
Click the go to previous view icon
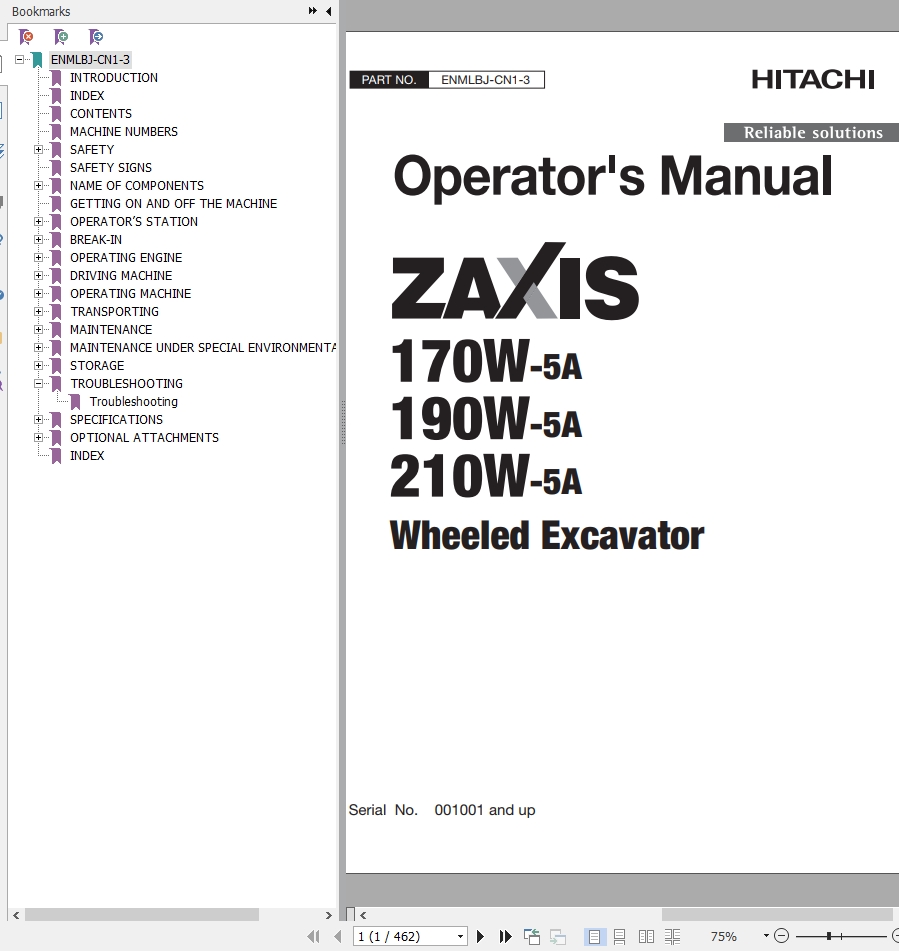(532, 936)
